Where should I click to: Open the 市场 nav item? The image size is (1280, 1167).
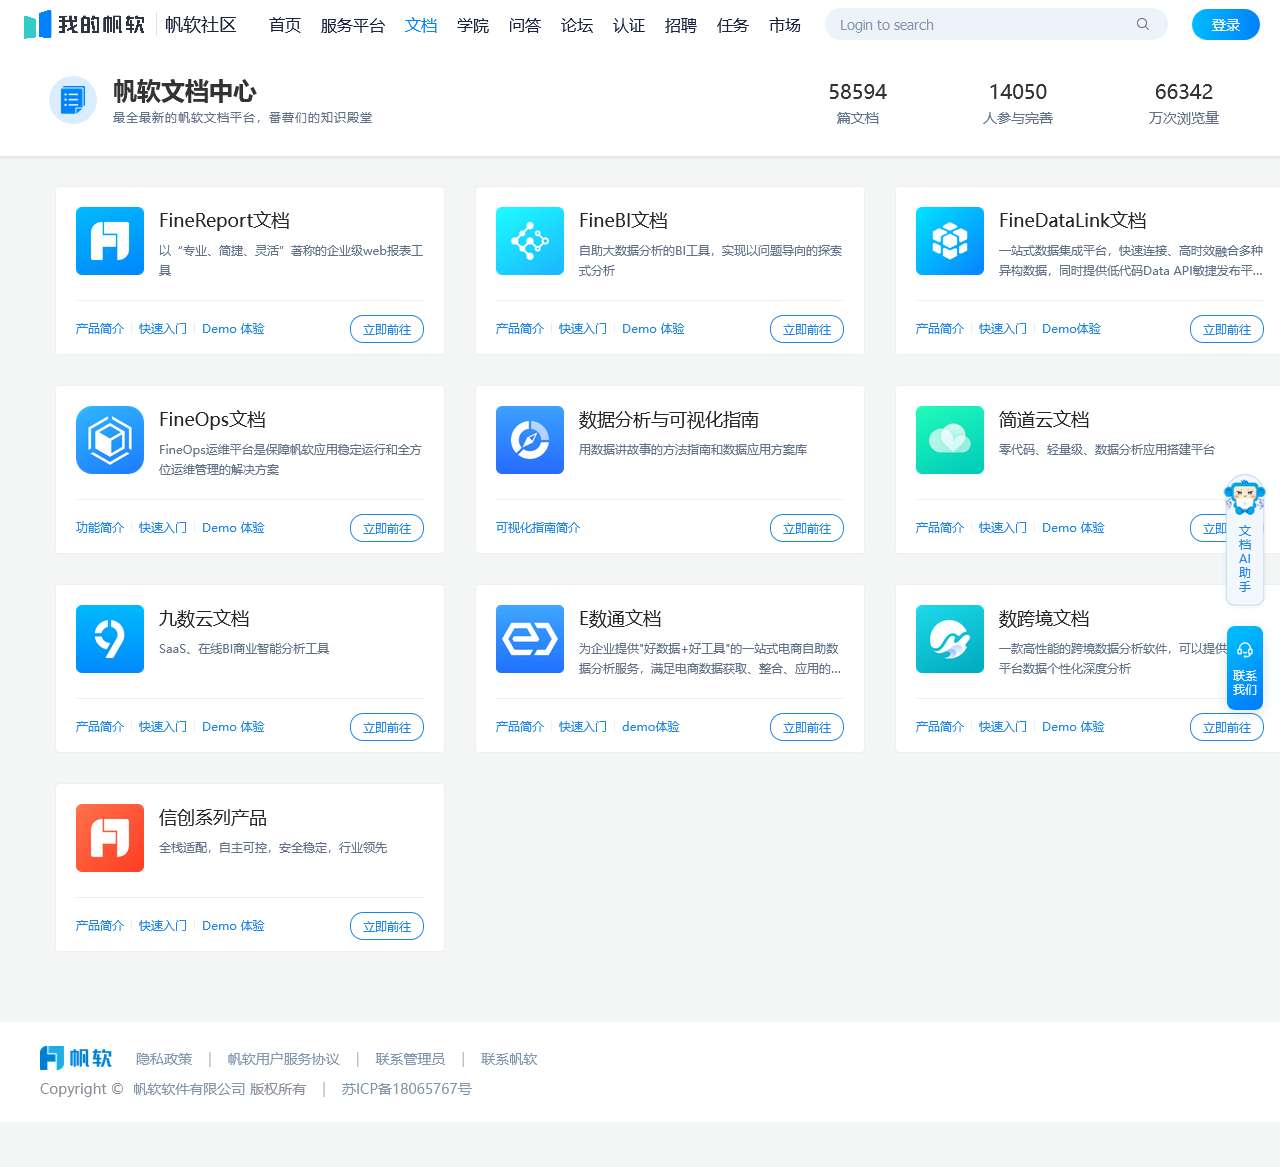point(785,25)
